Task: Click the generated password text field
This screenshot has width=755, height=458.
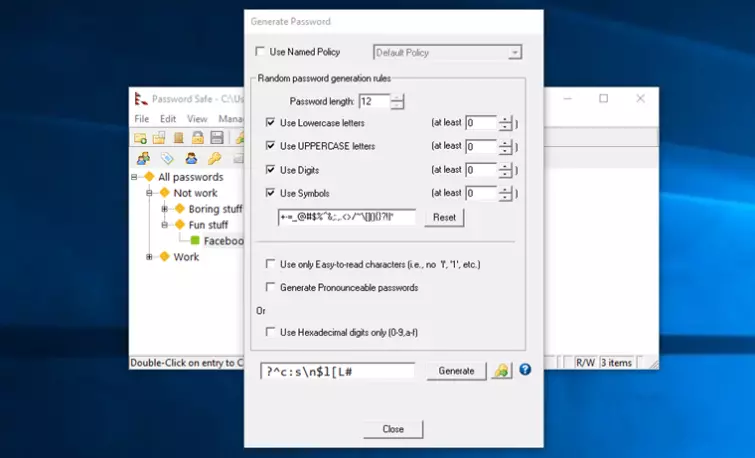Action: (337, 371)
